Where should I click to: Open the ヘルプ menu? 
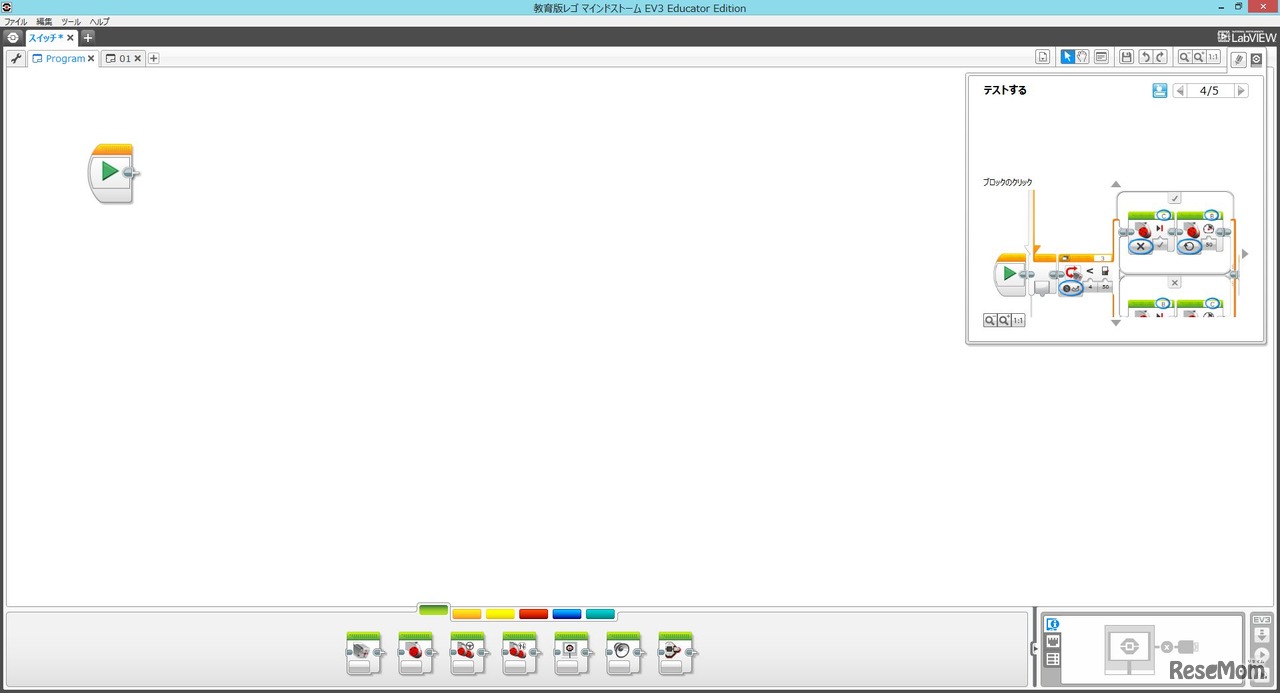[100, 21]
